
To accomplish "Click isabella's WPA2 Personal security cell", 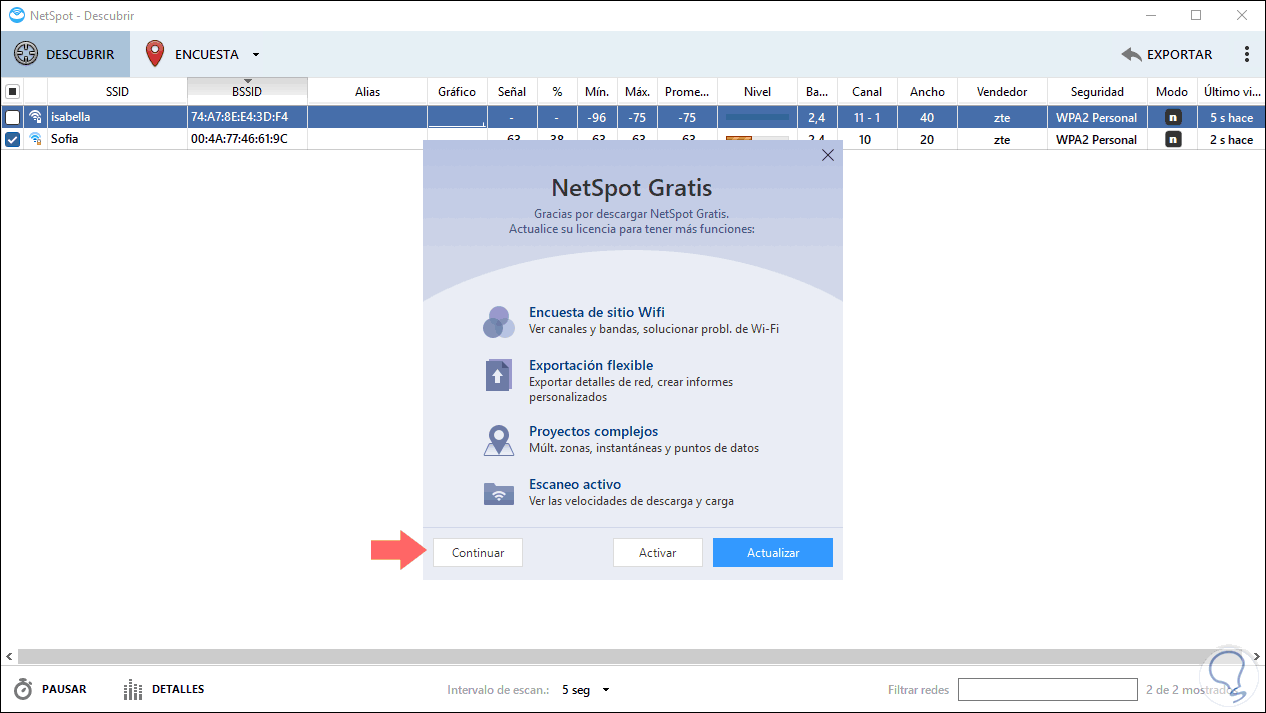I will tap(1097, 117).
